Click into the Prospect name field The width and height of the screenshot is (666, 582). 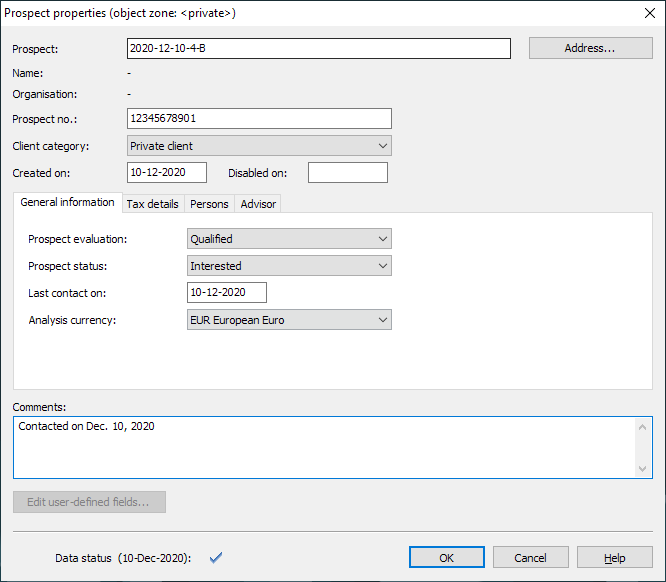(x=319, y=49)
